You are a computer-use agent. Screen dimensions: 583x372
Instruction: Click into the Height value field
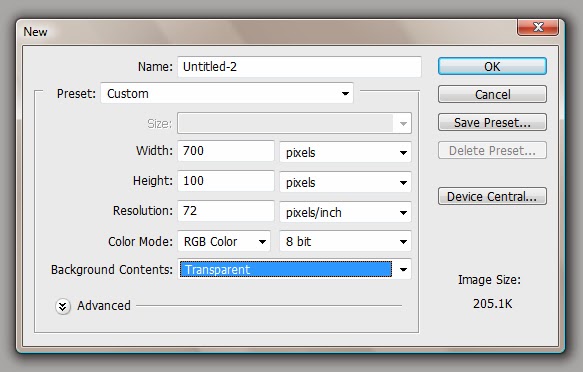(226, 181)
